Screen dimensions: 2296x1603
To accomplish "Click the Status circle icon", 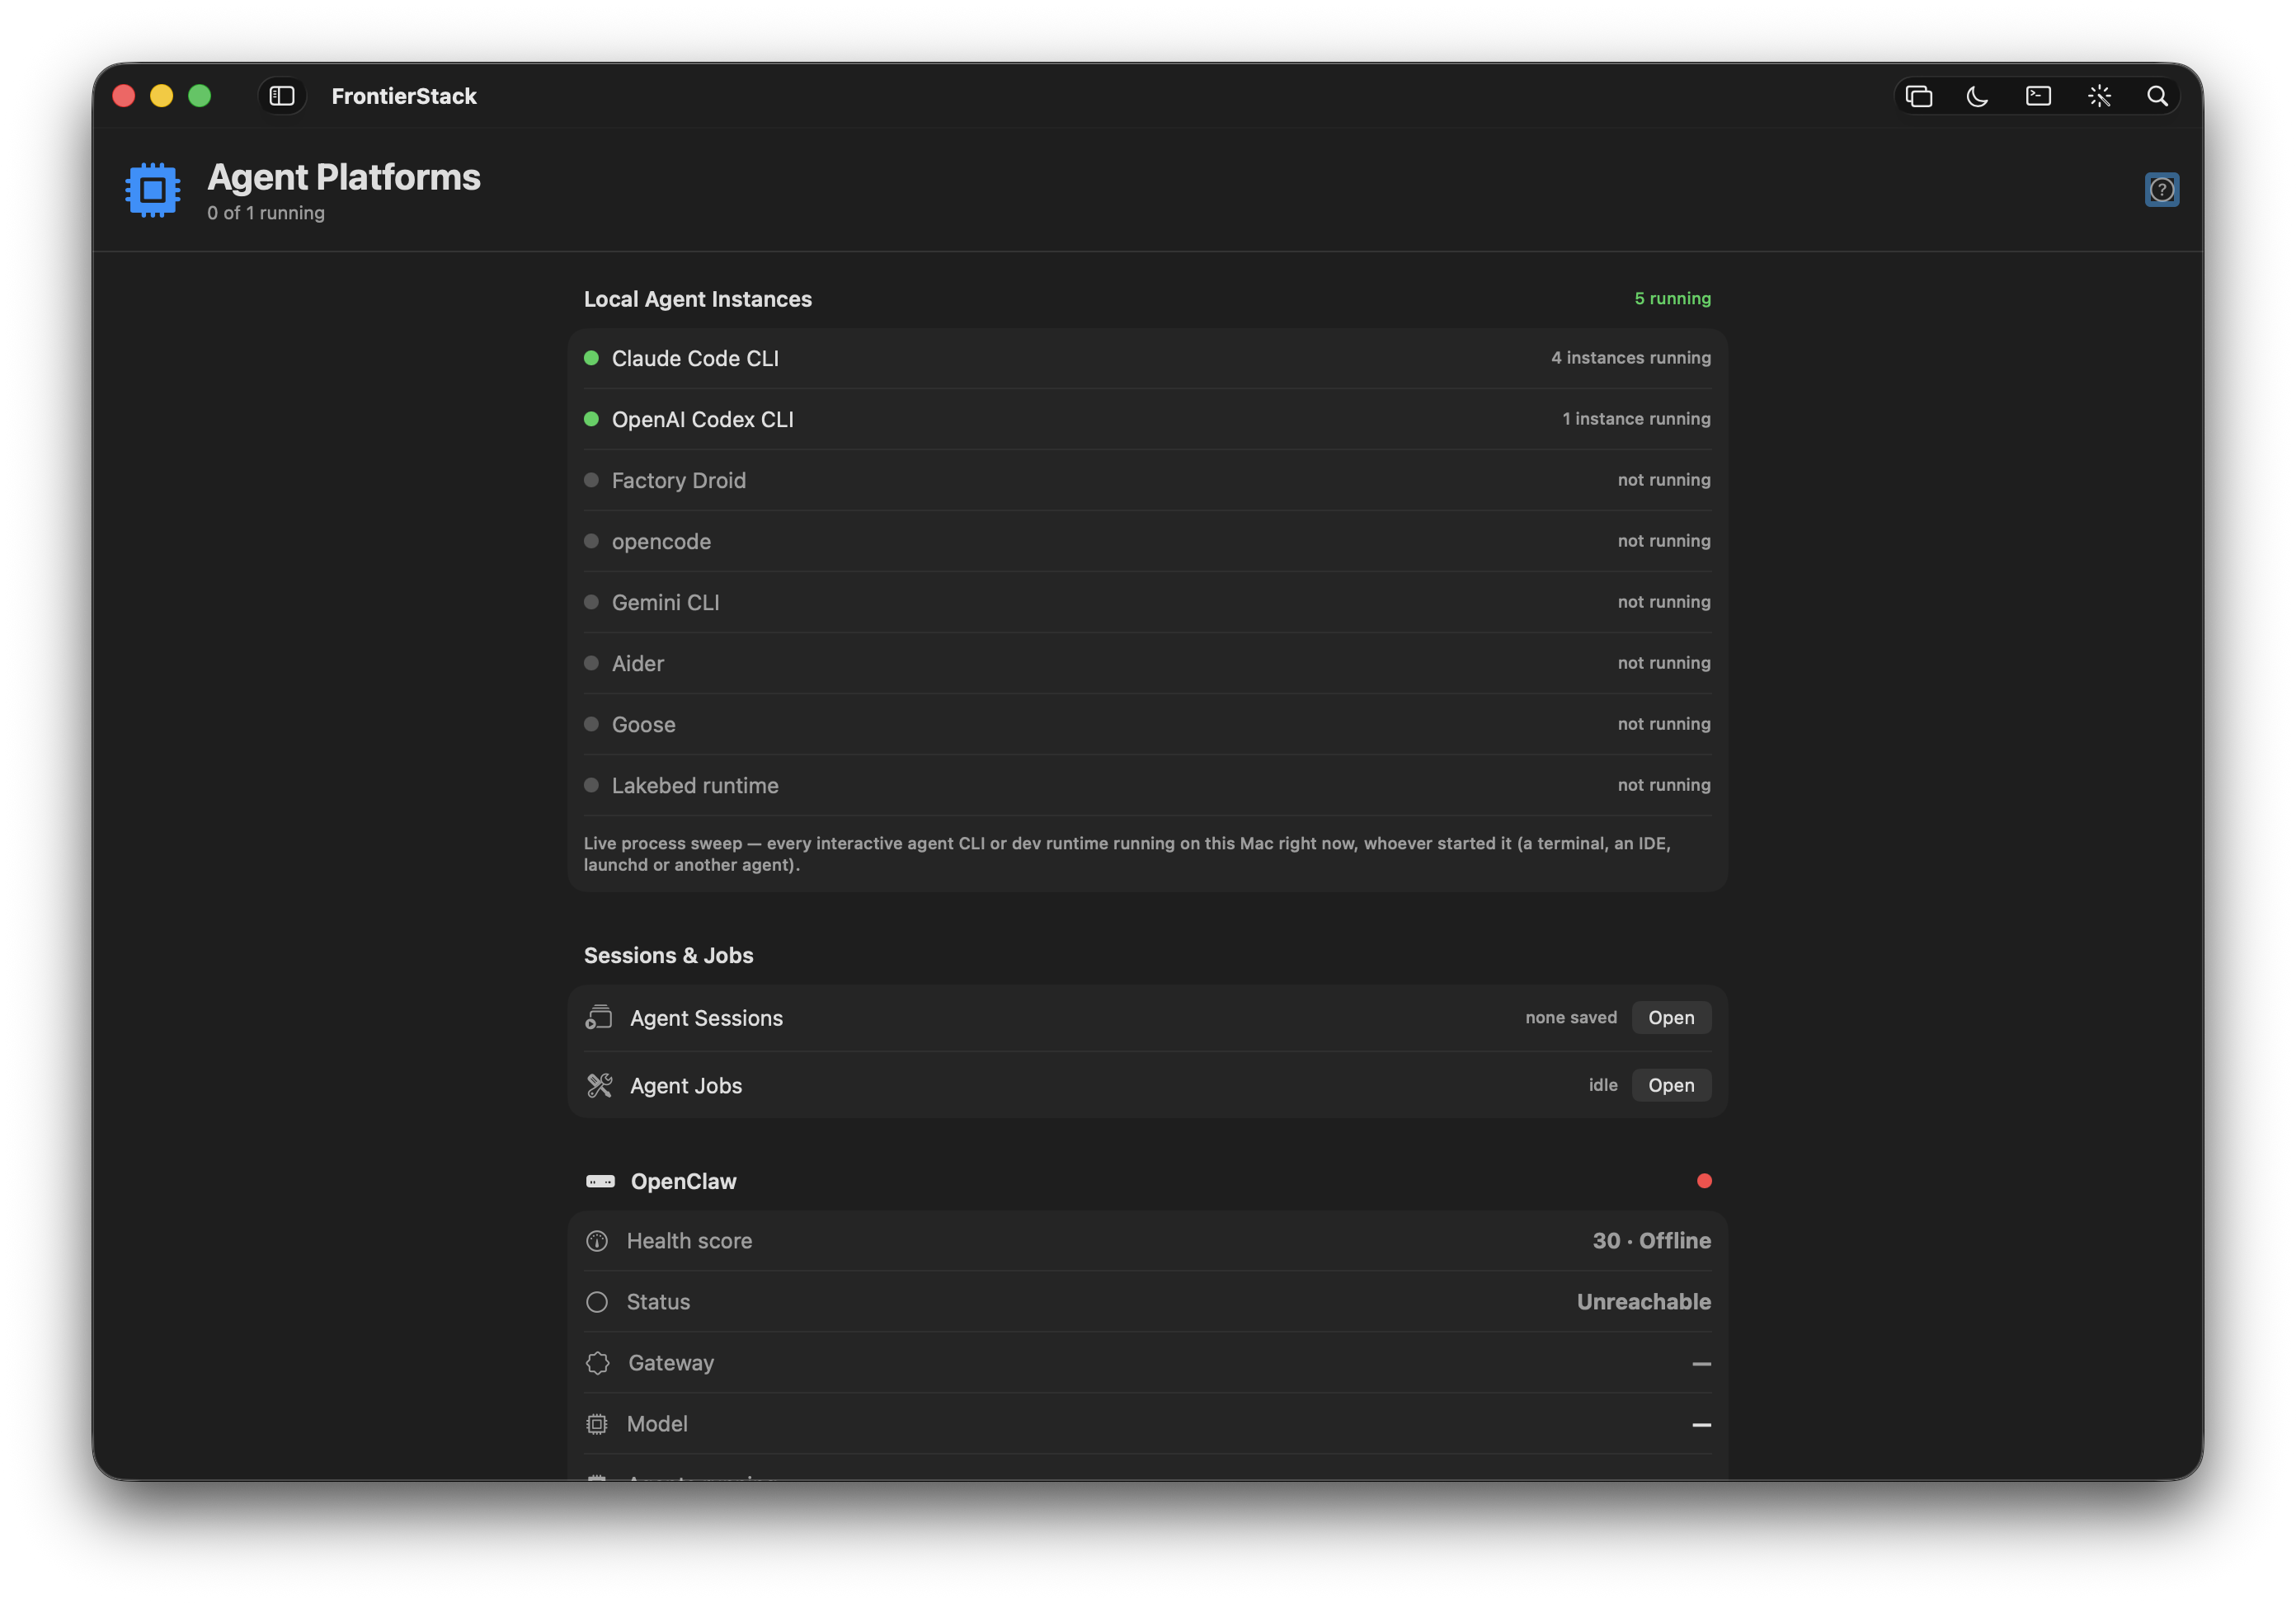I will point(597,1301).
